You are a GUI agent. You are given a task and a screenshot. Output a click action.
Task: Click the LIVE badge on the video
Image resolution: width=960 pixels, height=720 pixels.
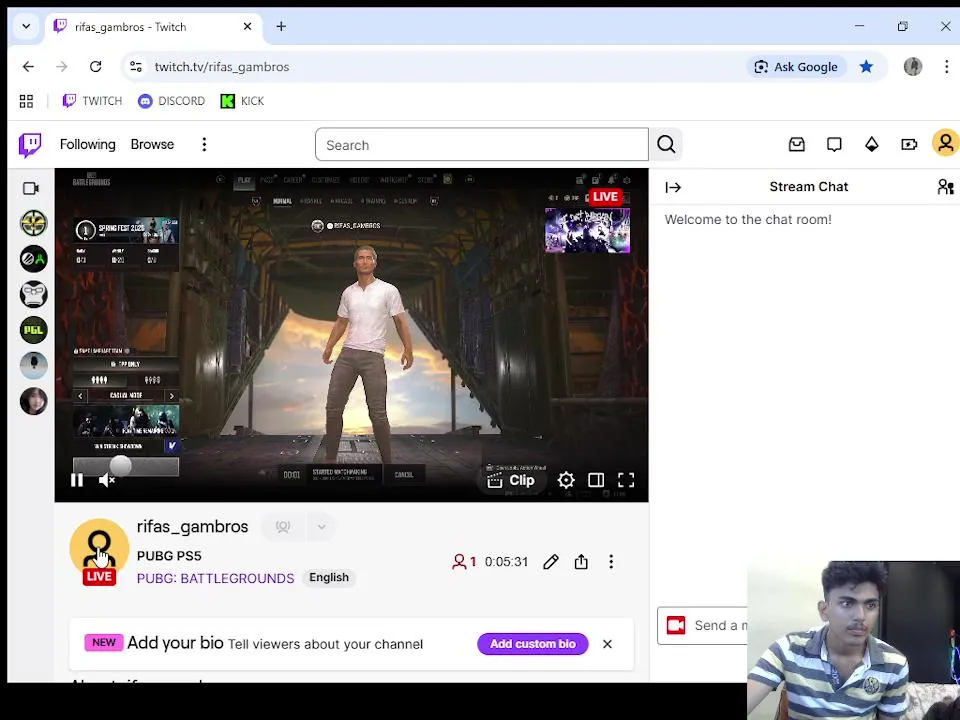(606, 197)
